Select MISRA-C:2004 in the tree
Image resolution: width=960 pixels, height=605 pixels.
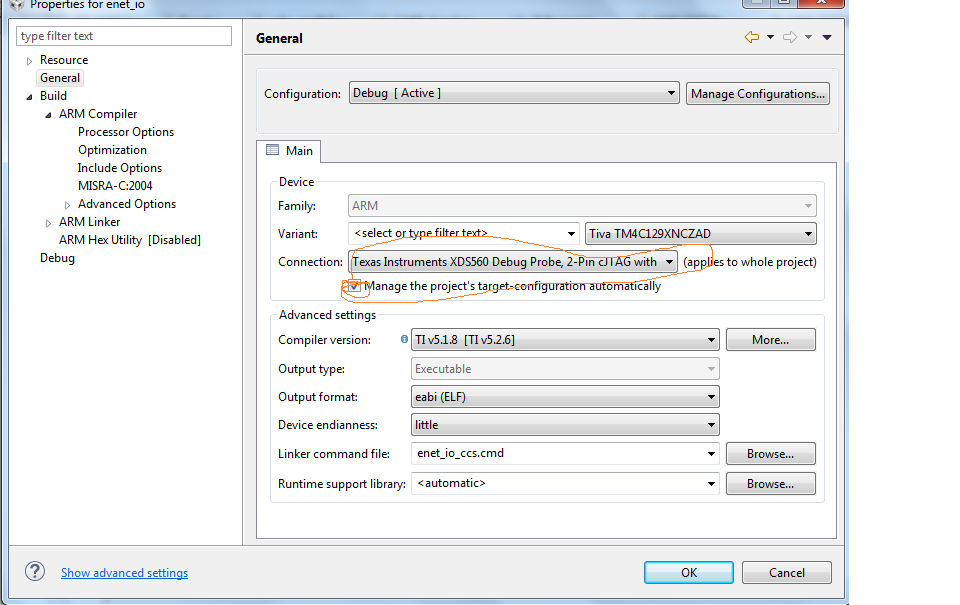pyautogui.click(x=115, y=186)
